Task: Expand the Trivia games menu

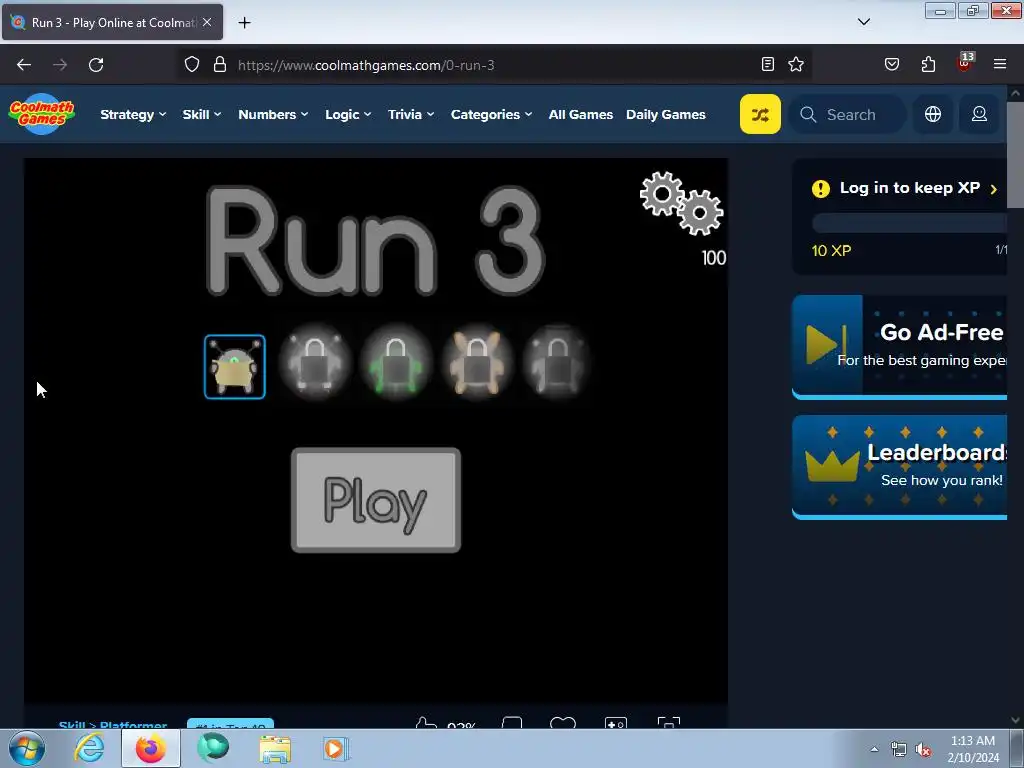Action: click(411, 114)
